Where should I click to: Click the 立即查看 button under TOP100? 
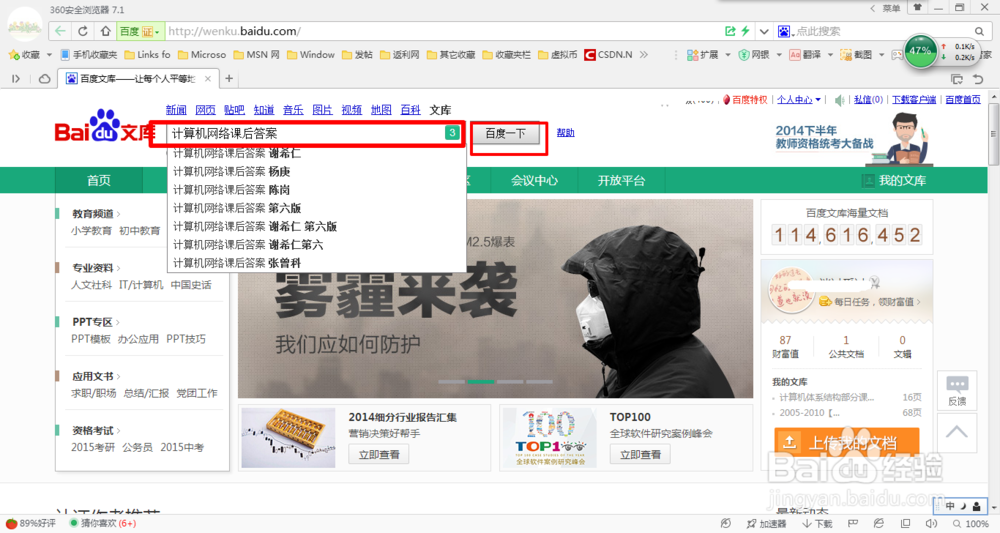click(640, 455)
